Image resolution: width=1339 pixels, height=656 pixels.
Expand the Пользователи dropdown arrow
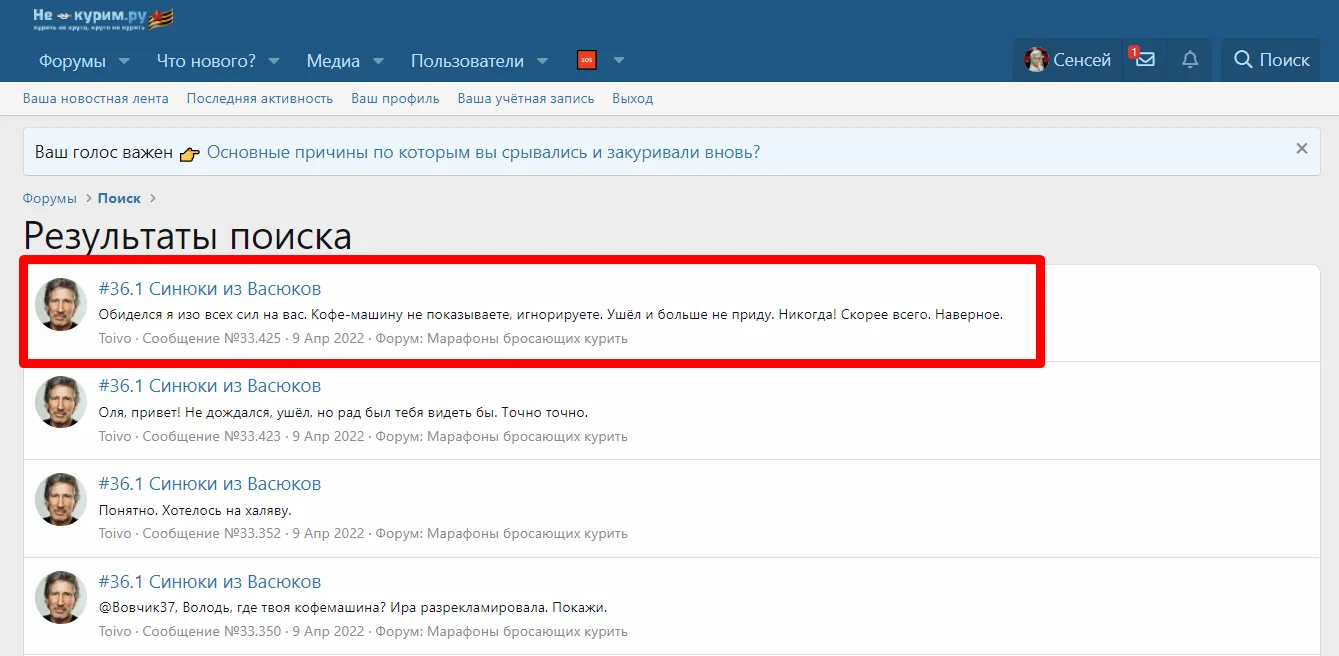click(543, 61)
